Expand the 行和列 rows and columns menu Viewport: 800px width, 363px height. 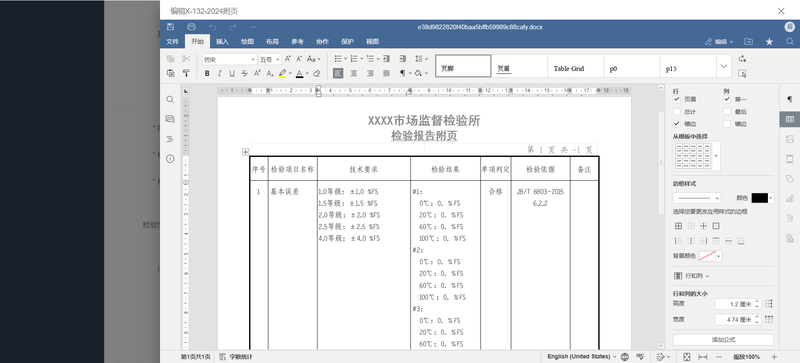point(691,276)
